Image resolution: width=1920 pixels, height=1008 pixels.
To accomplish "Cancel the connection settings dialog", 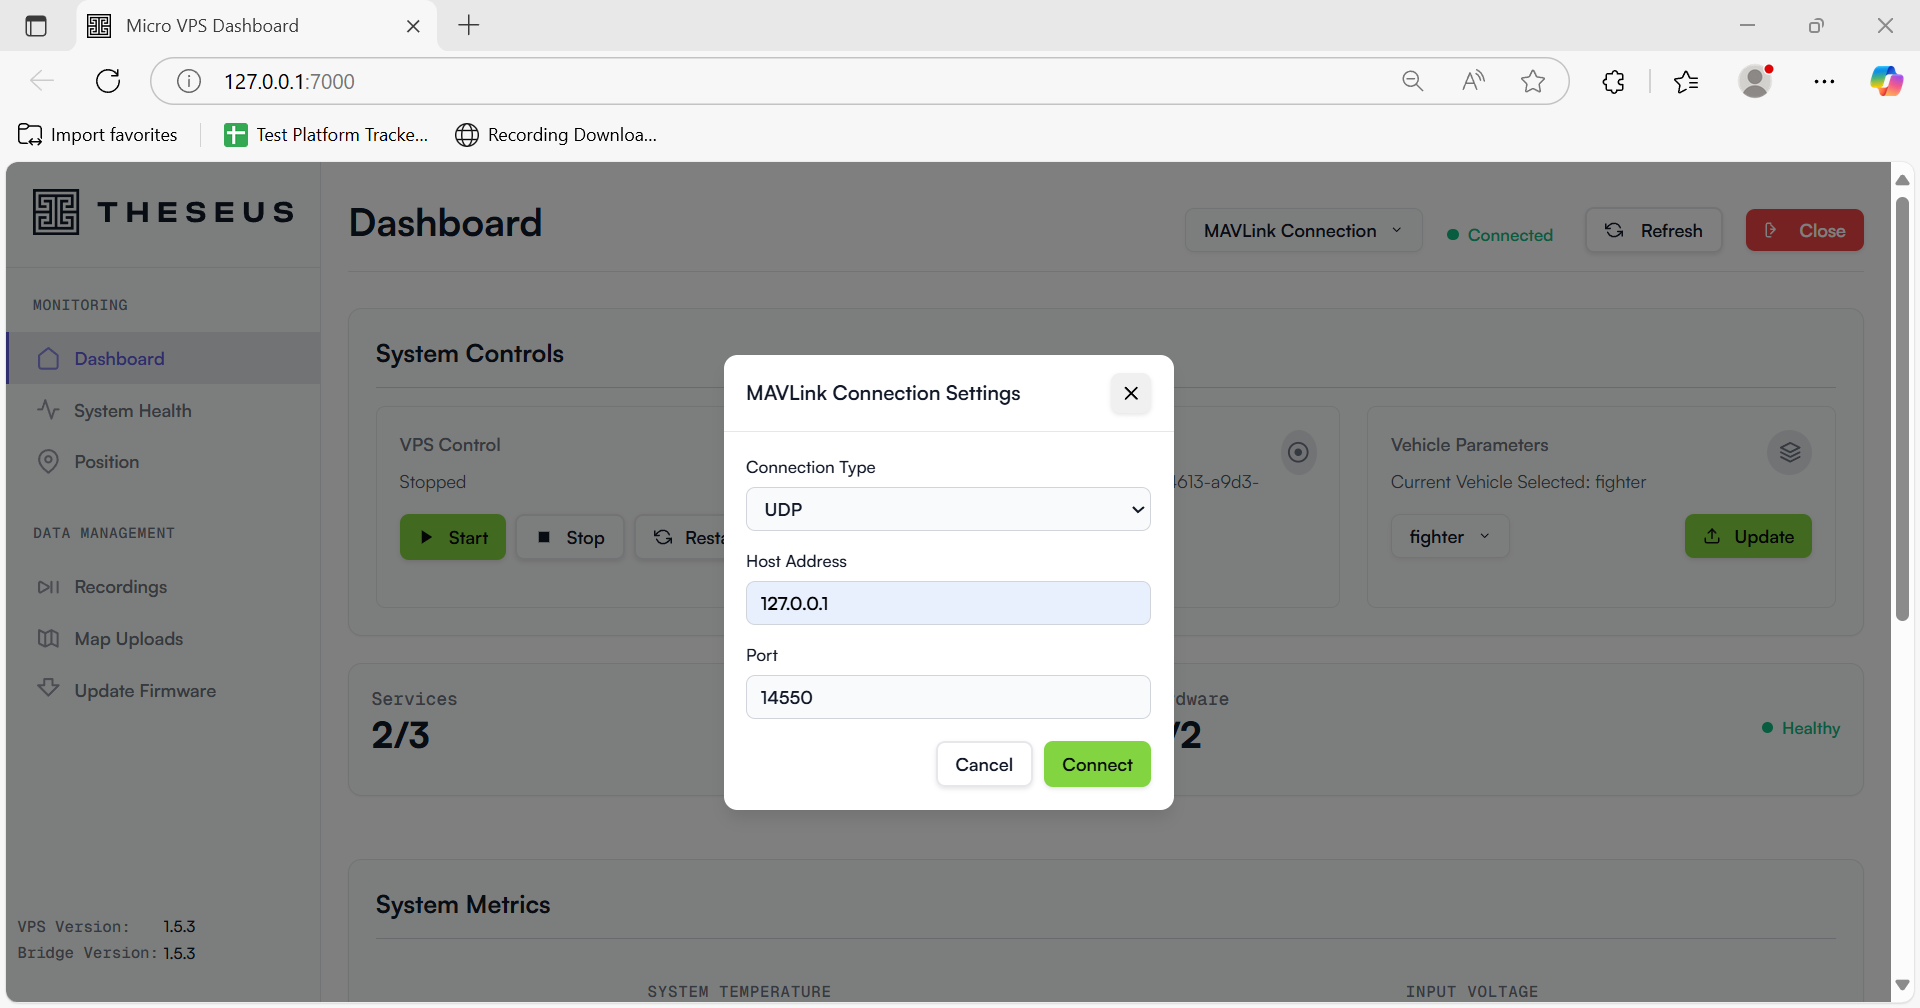I will tap(983, 764).
